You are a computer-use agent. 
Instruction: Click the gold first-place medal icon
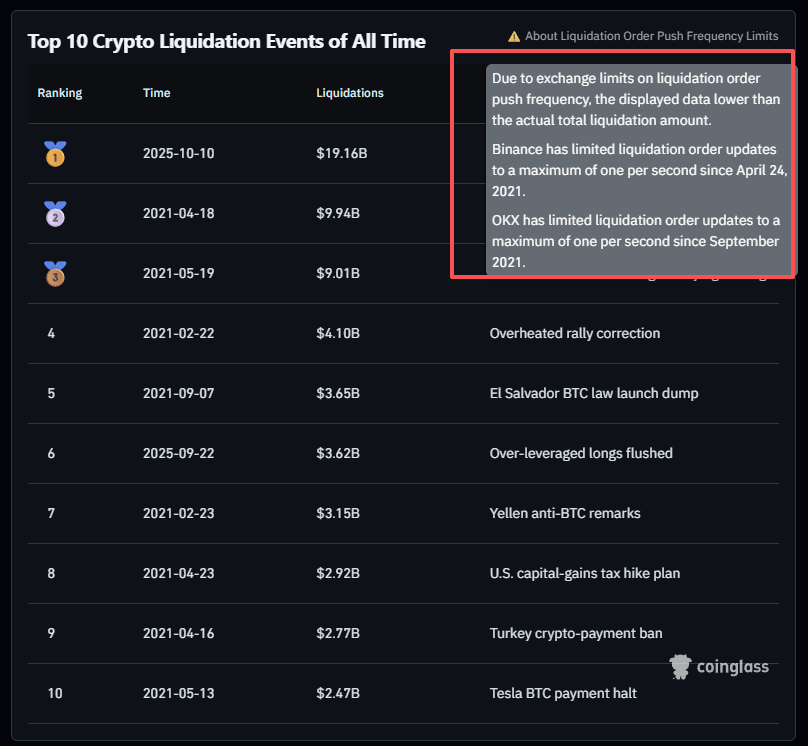coord(55,154)
